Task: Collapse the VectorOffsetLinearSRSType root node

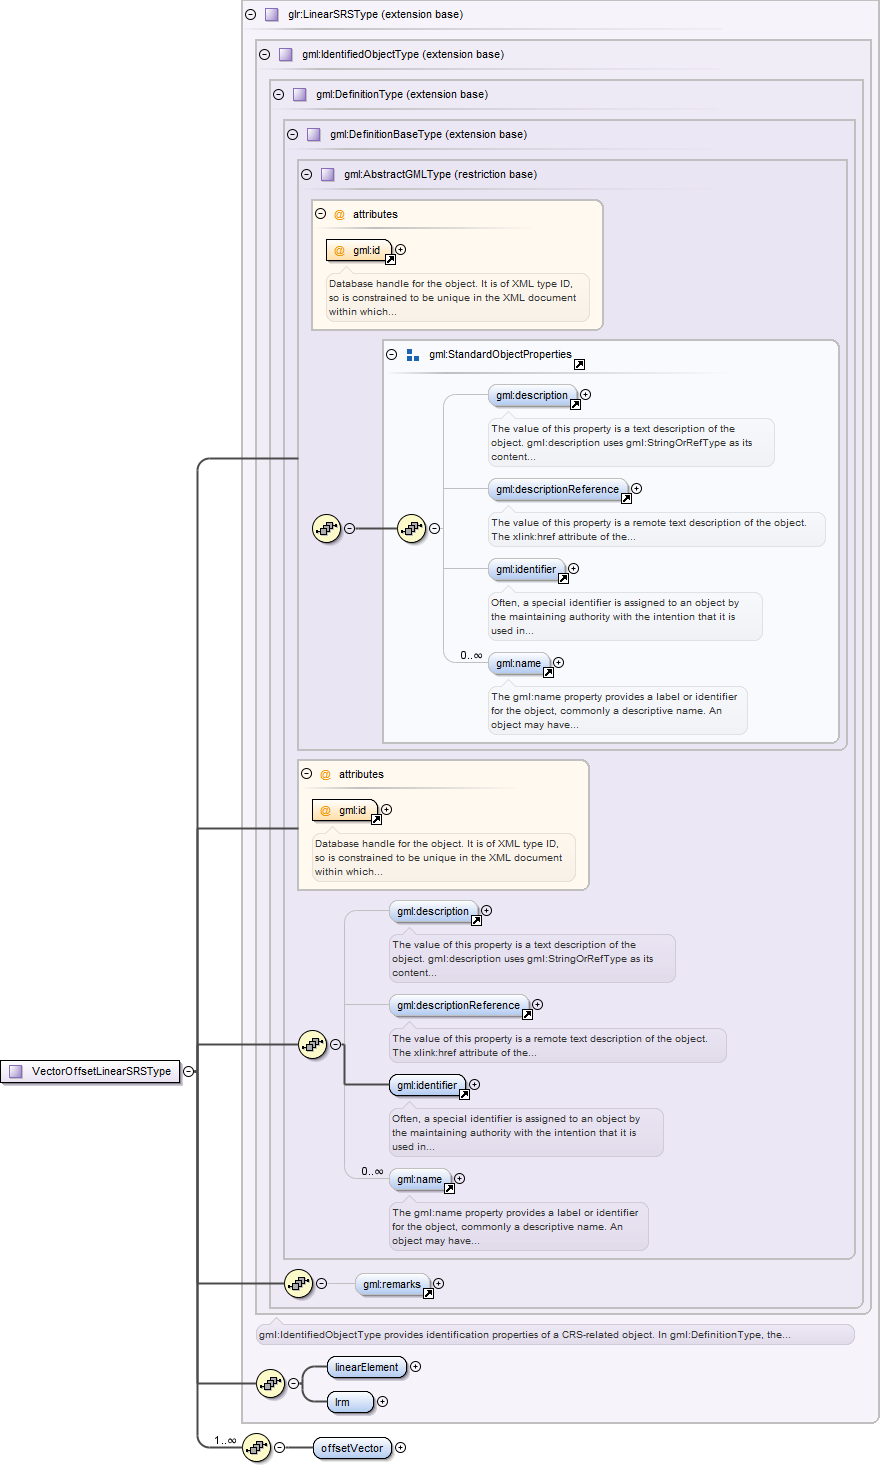Action: pyautogui.click(x=188, y=1071)
